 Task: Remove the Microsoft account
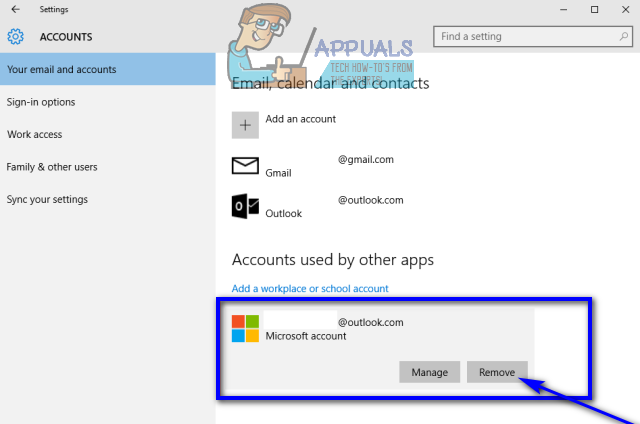(497, 372)
